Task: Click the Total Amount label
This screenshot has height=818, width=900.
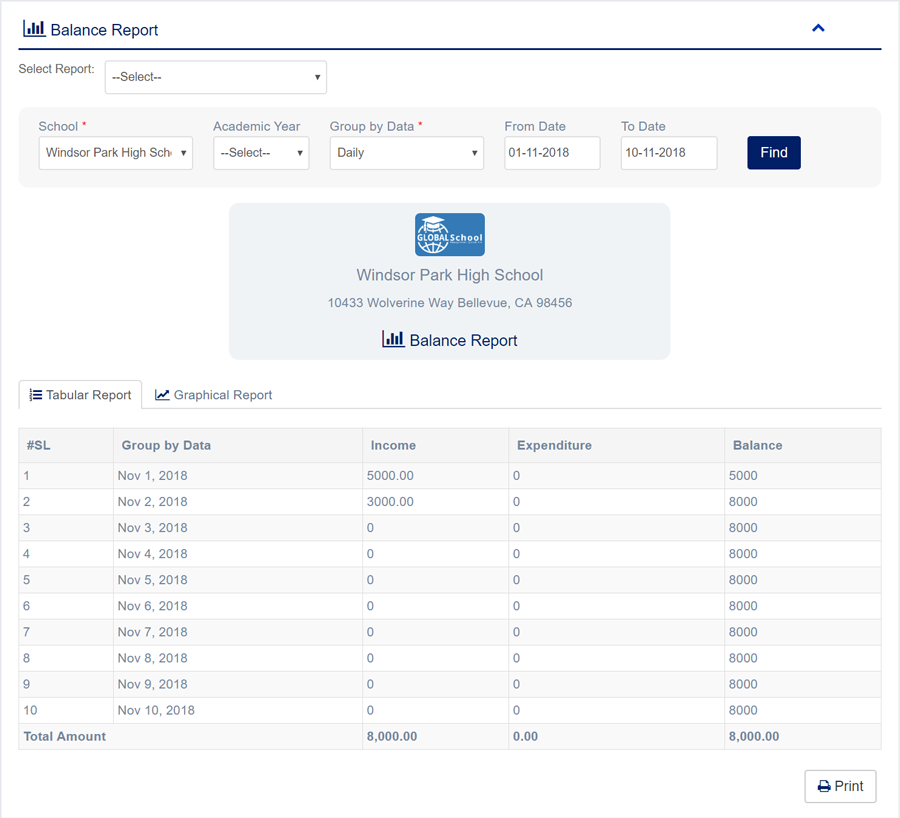Action: pyautogui.click(x=65, y=736)
